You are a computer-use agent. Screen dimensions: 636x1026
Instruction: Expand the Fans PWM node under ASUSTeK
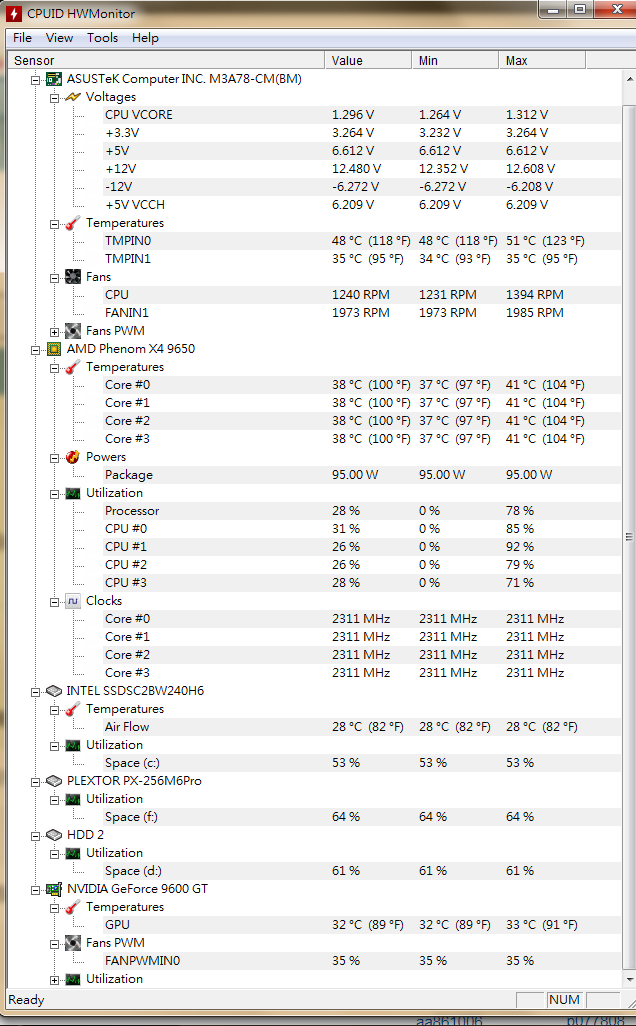click(55, 331)
